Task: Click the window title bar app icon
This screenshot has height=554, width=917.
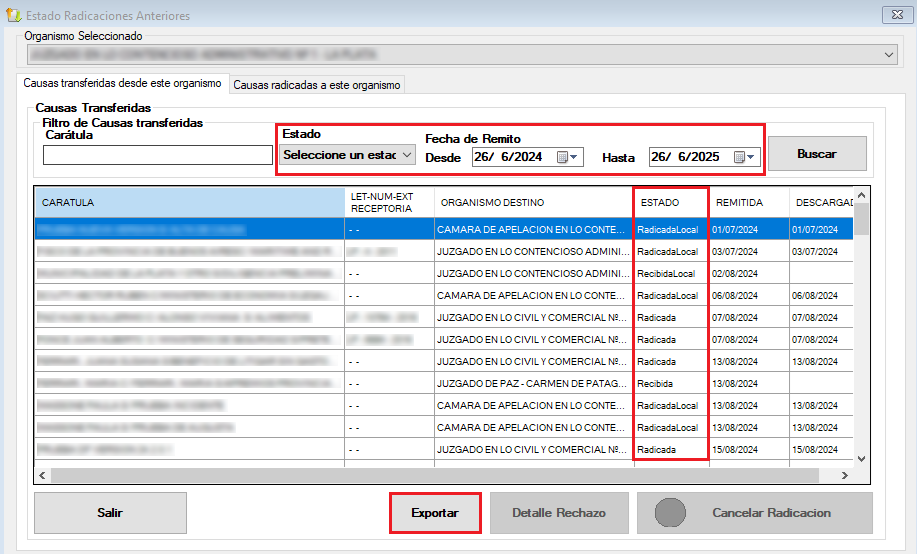Action: (x=11, y=16)
